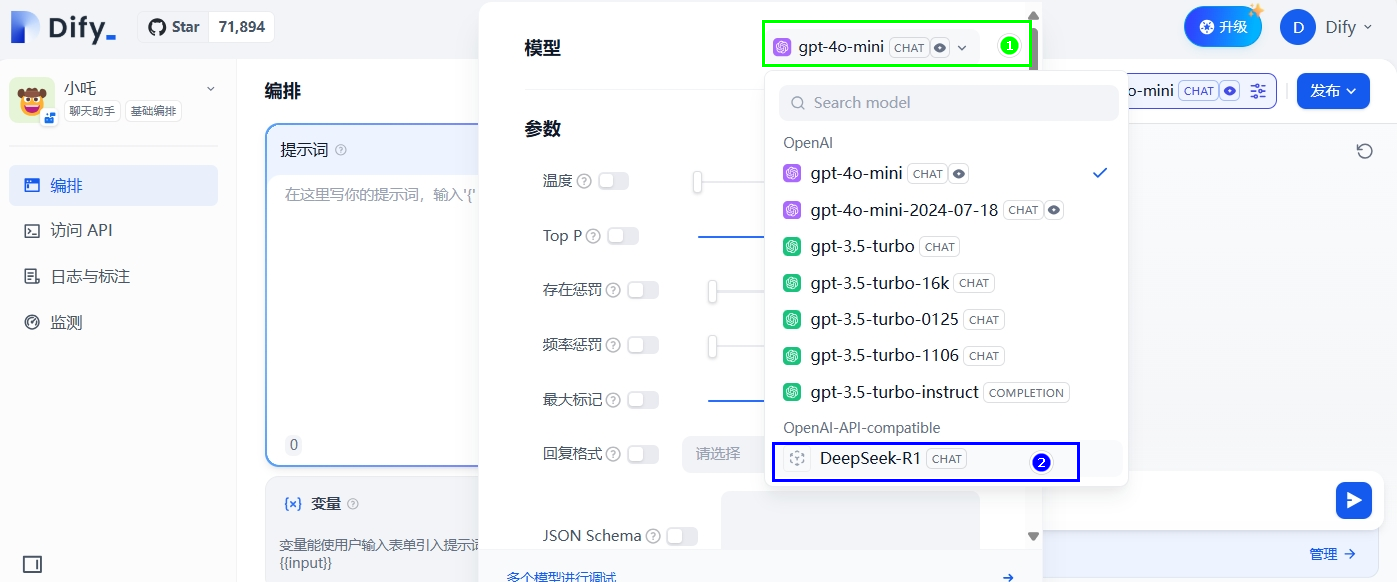Click the restart conversation refresh icon
This screenshot has width=1397, height=582.
coord(1364,151)
